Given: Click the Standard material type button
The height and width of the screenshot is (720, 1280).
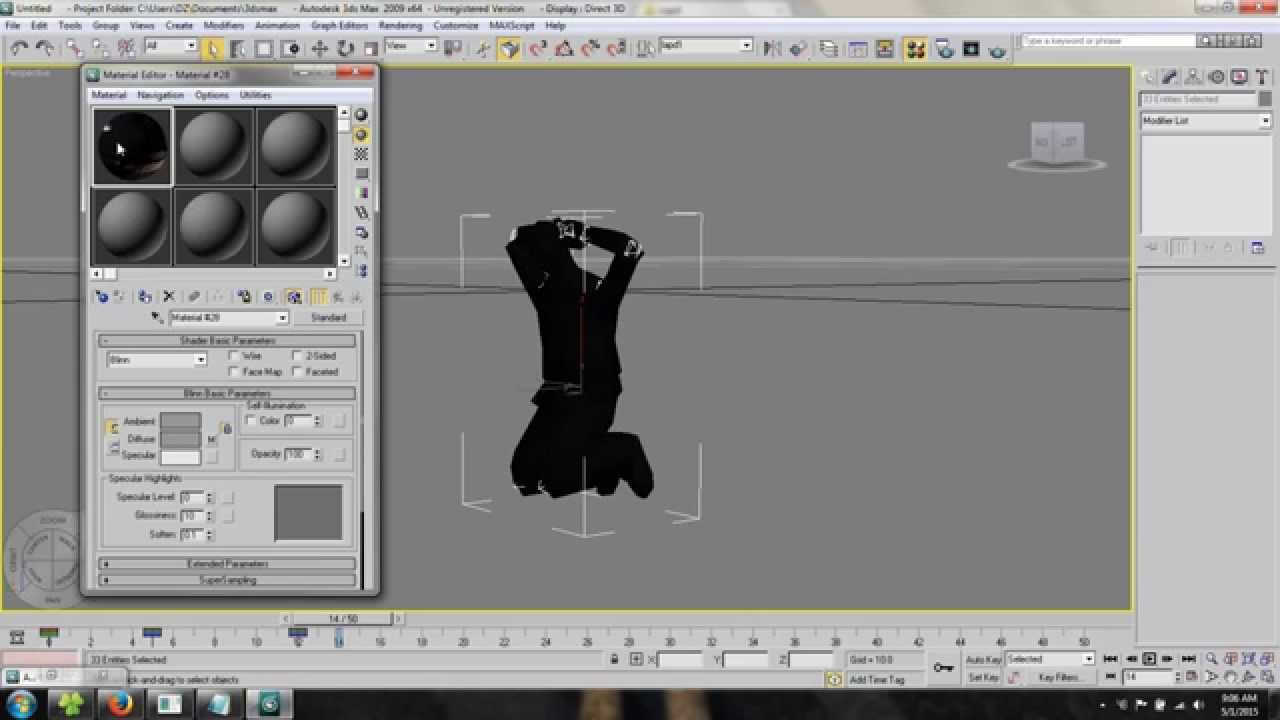Looking at the screenshot, I should 328,317.
